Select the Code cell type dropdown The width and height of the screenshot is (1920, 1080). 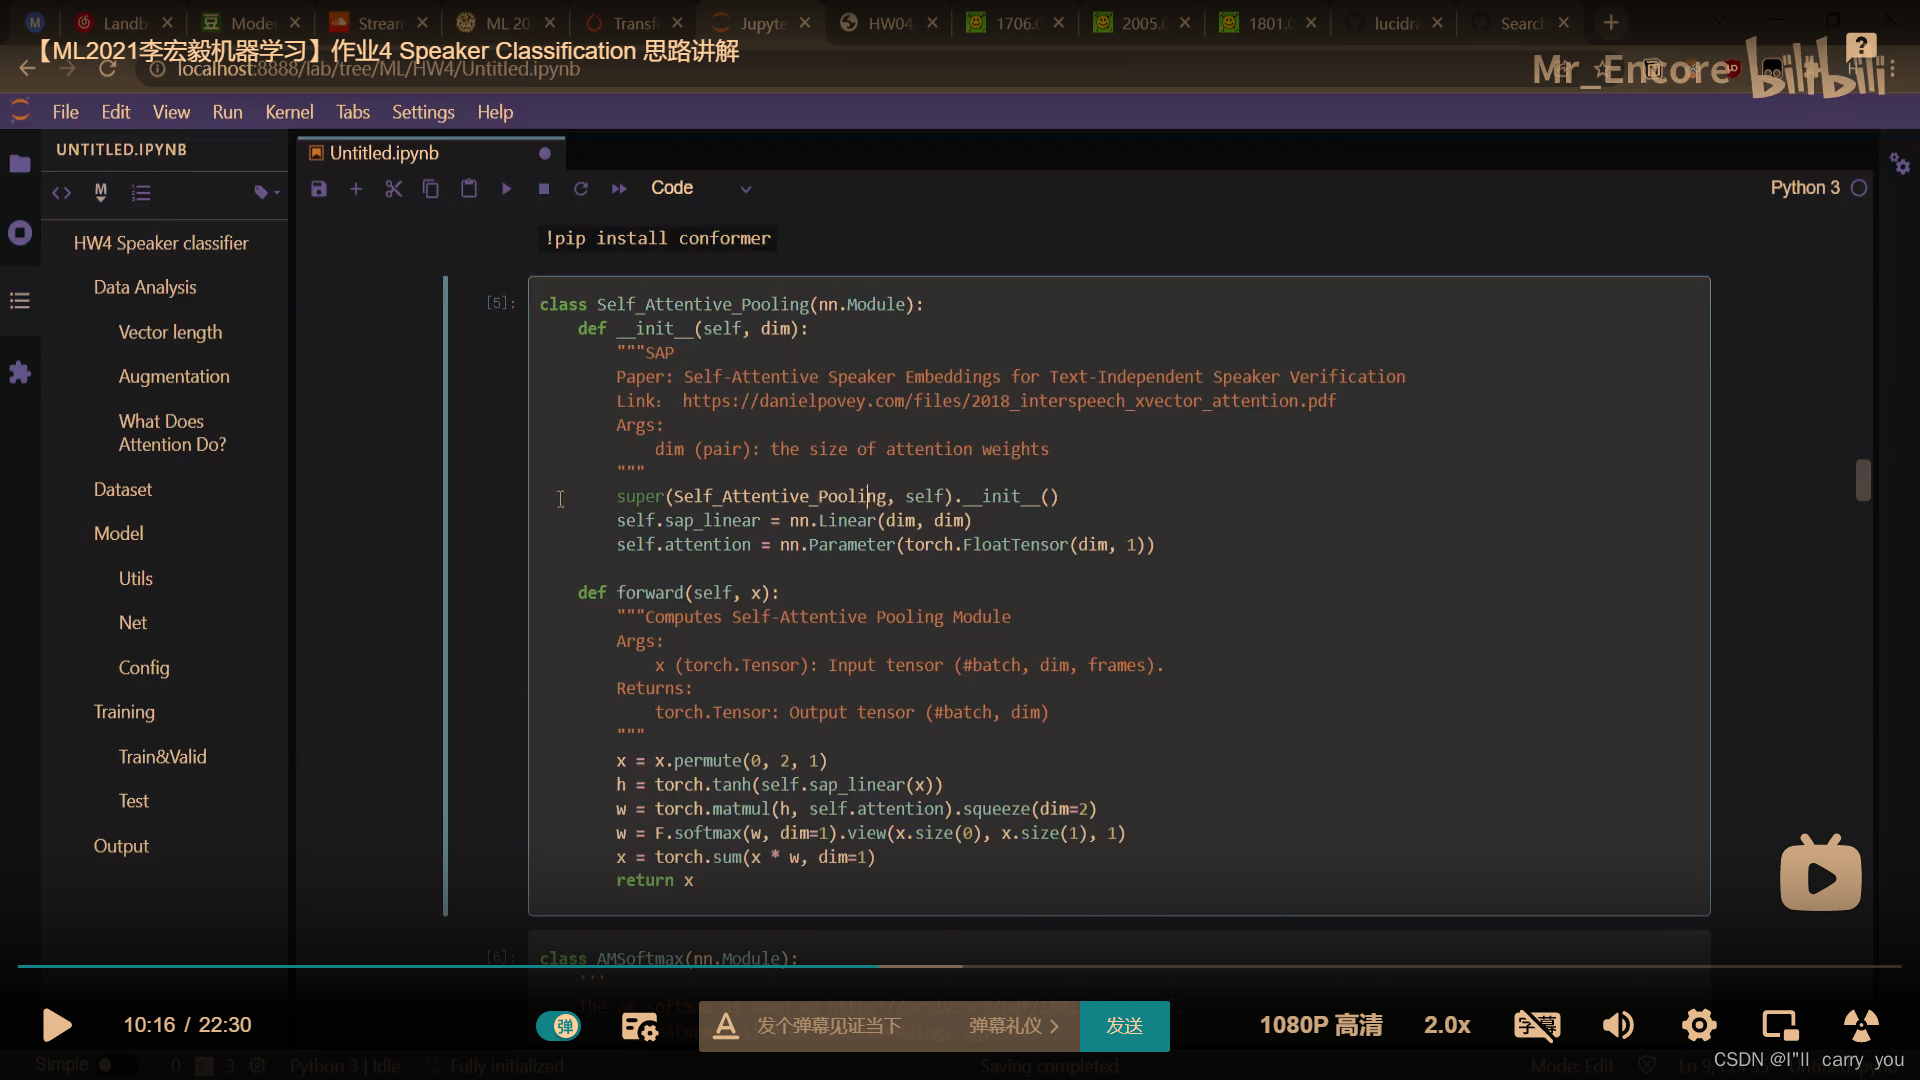pyautogui.click(x=698, y=187)
